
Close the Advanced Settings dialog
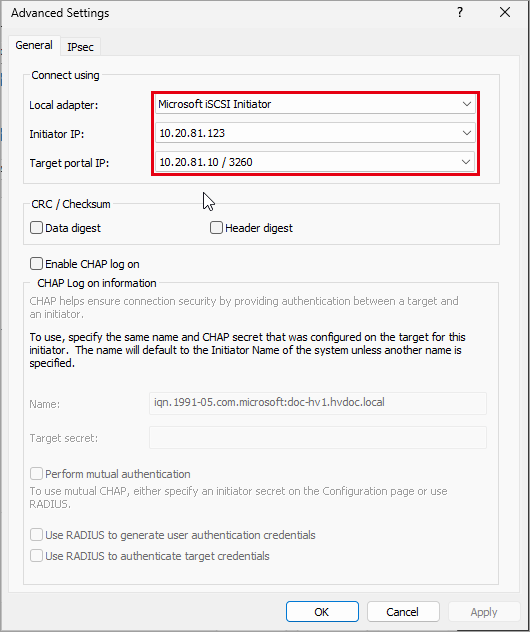(x=505, y=12)
